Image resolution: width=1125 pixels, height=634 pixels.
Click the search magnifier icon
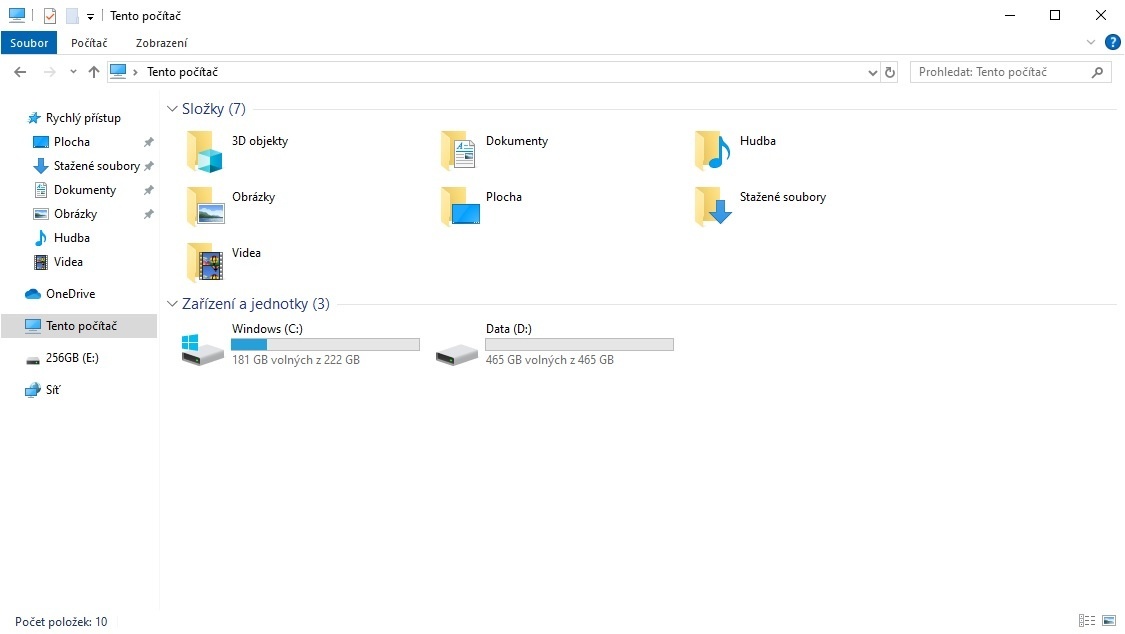(x=1097, y=72)
